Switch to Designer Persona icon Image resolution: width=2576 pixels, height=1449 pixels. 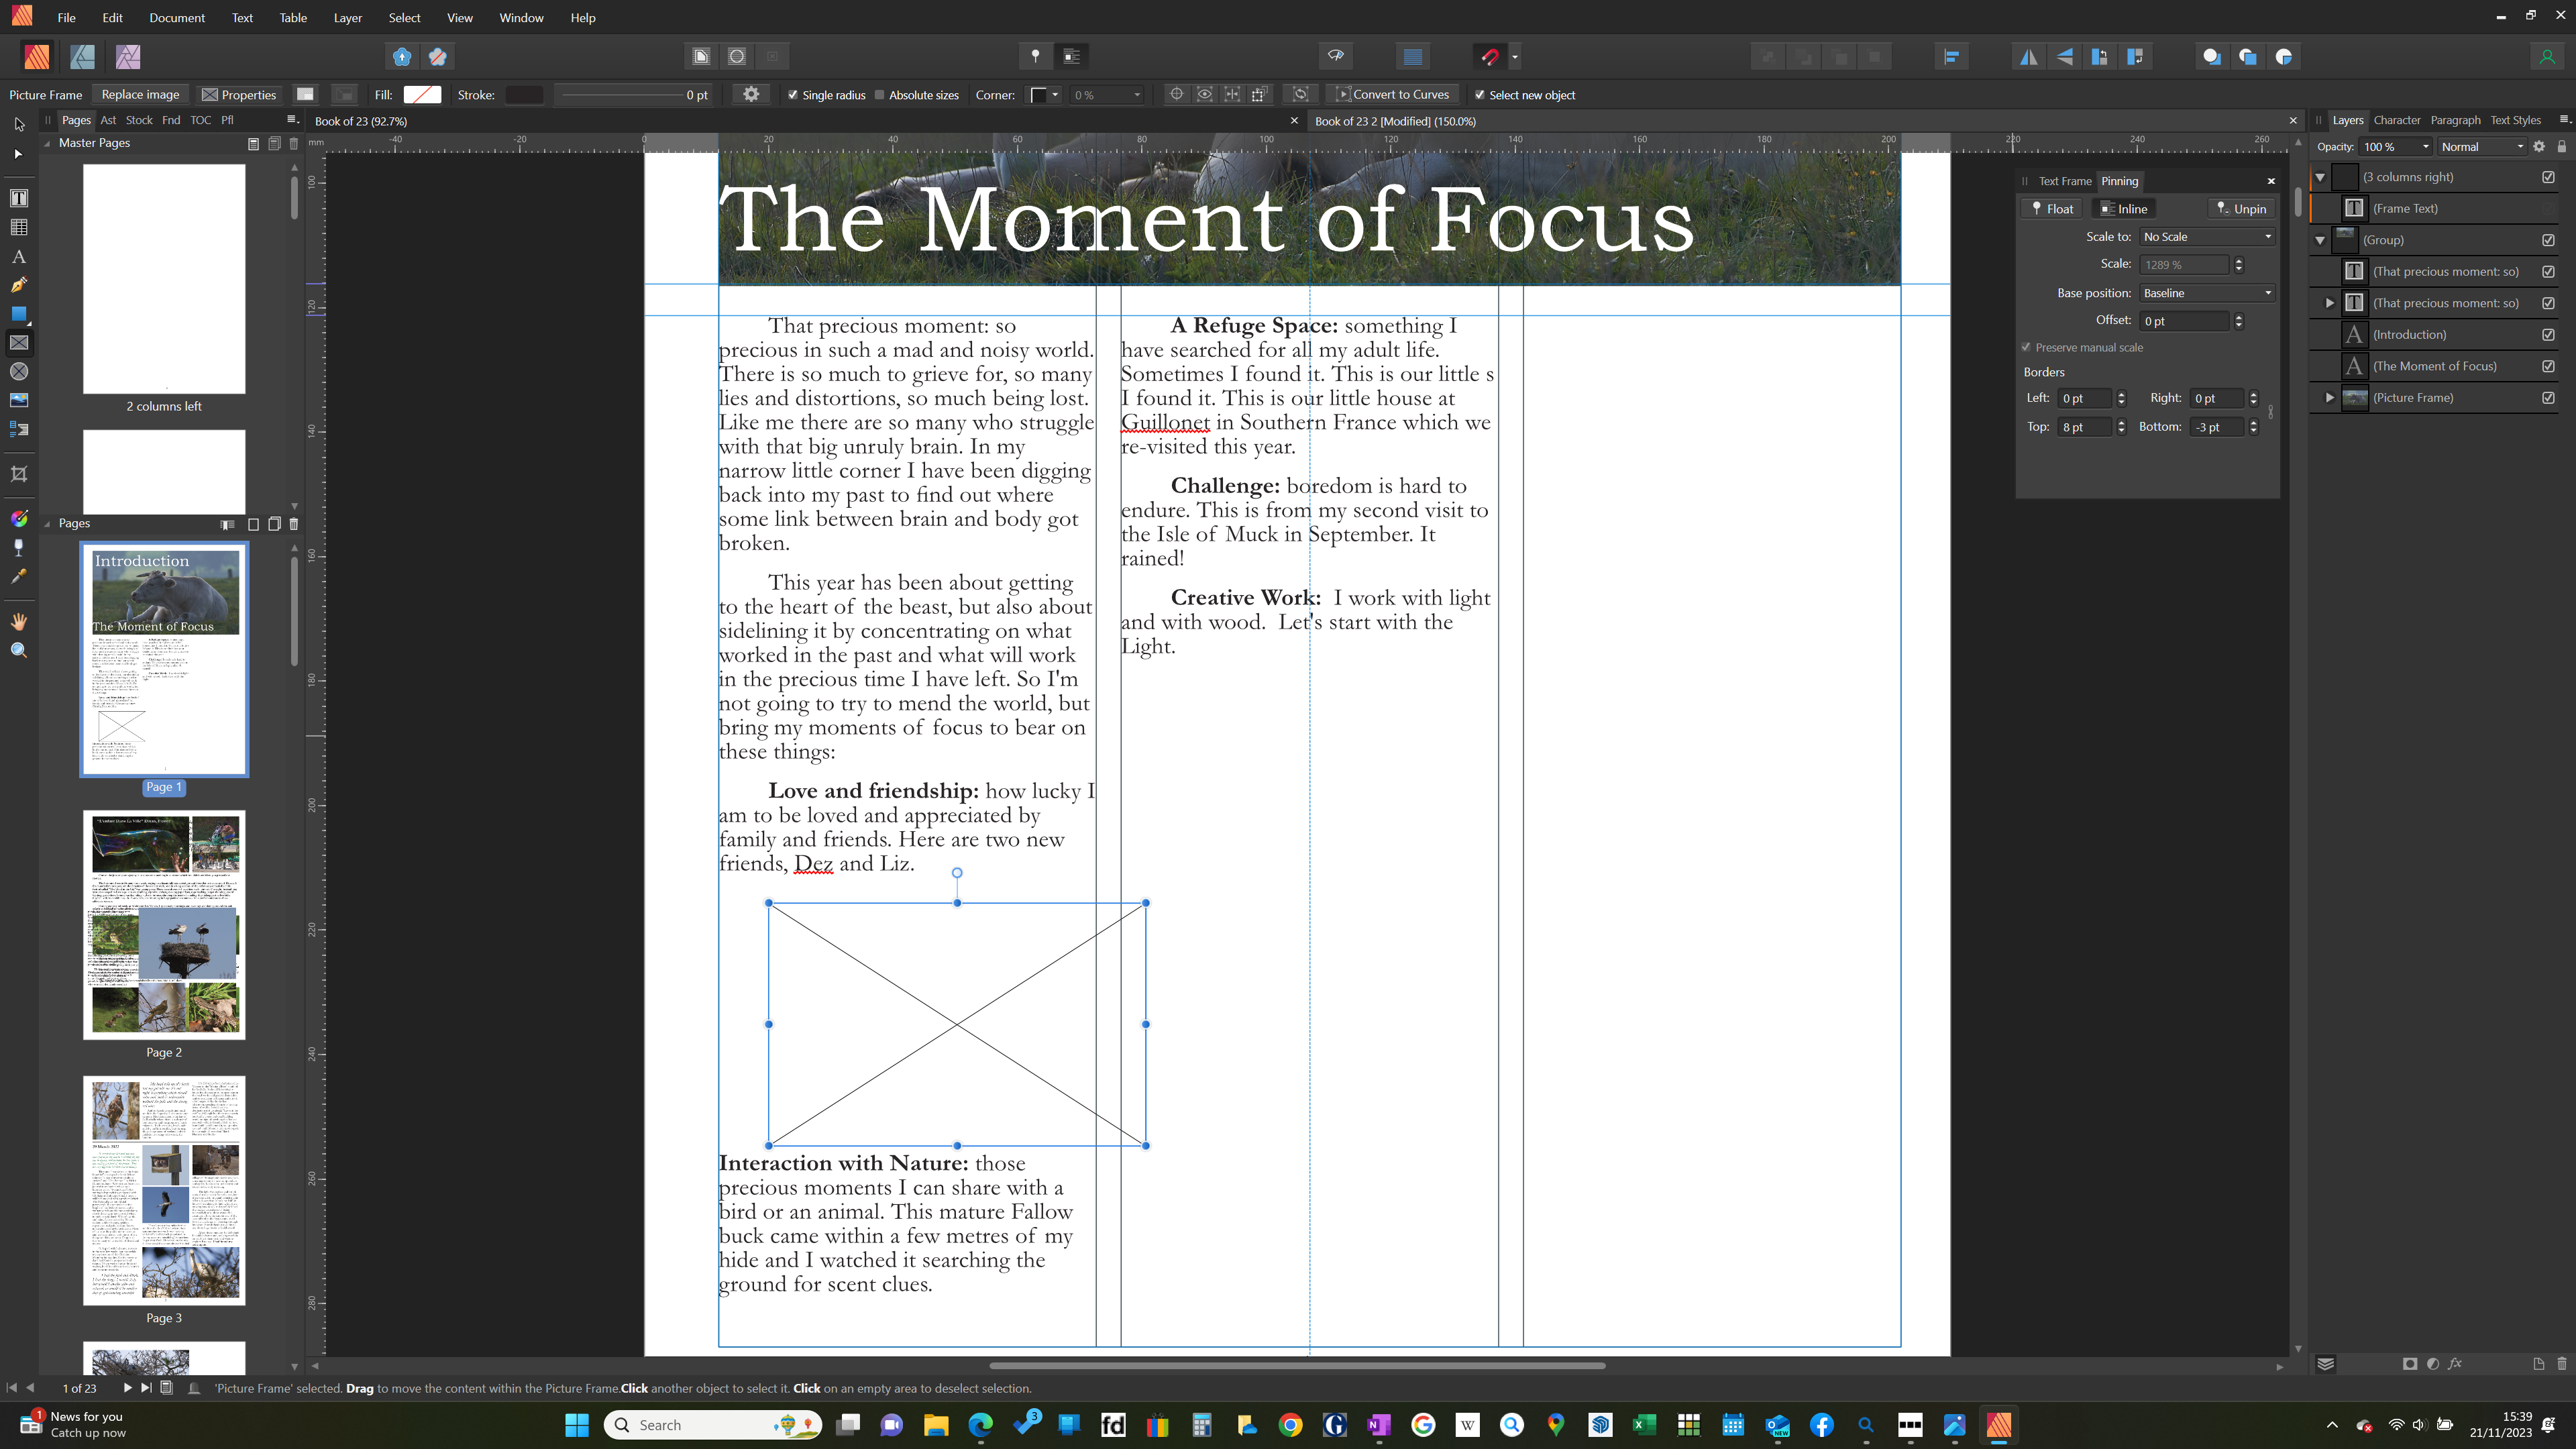point(82,57)
